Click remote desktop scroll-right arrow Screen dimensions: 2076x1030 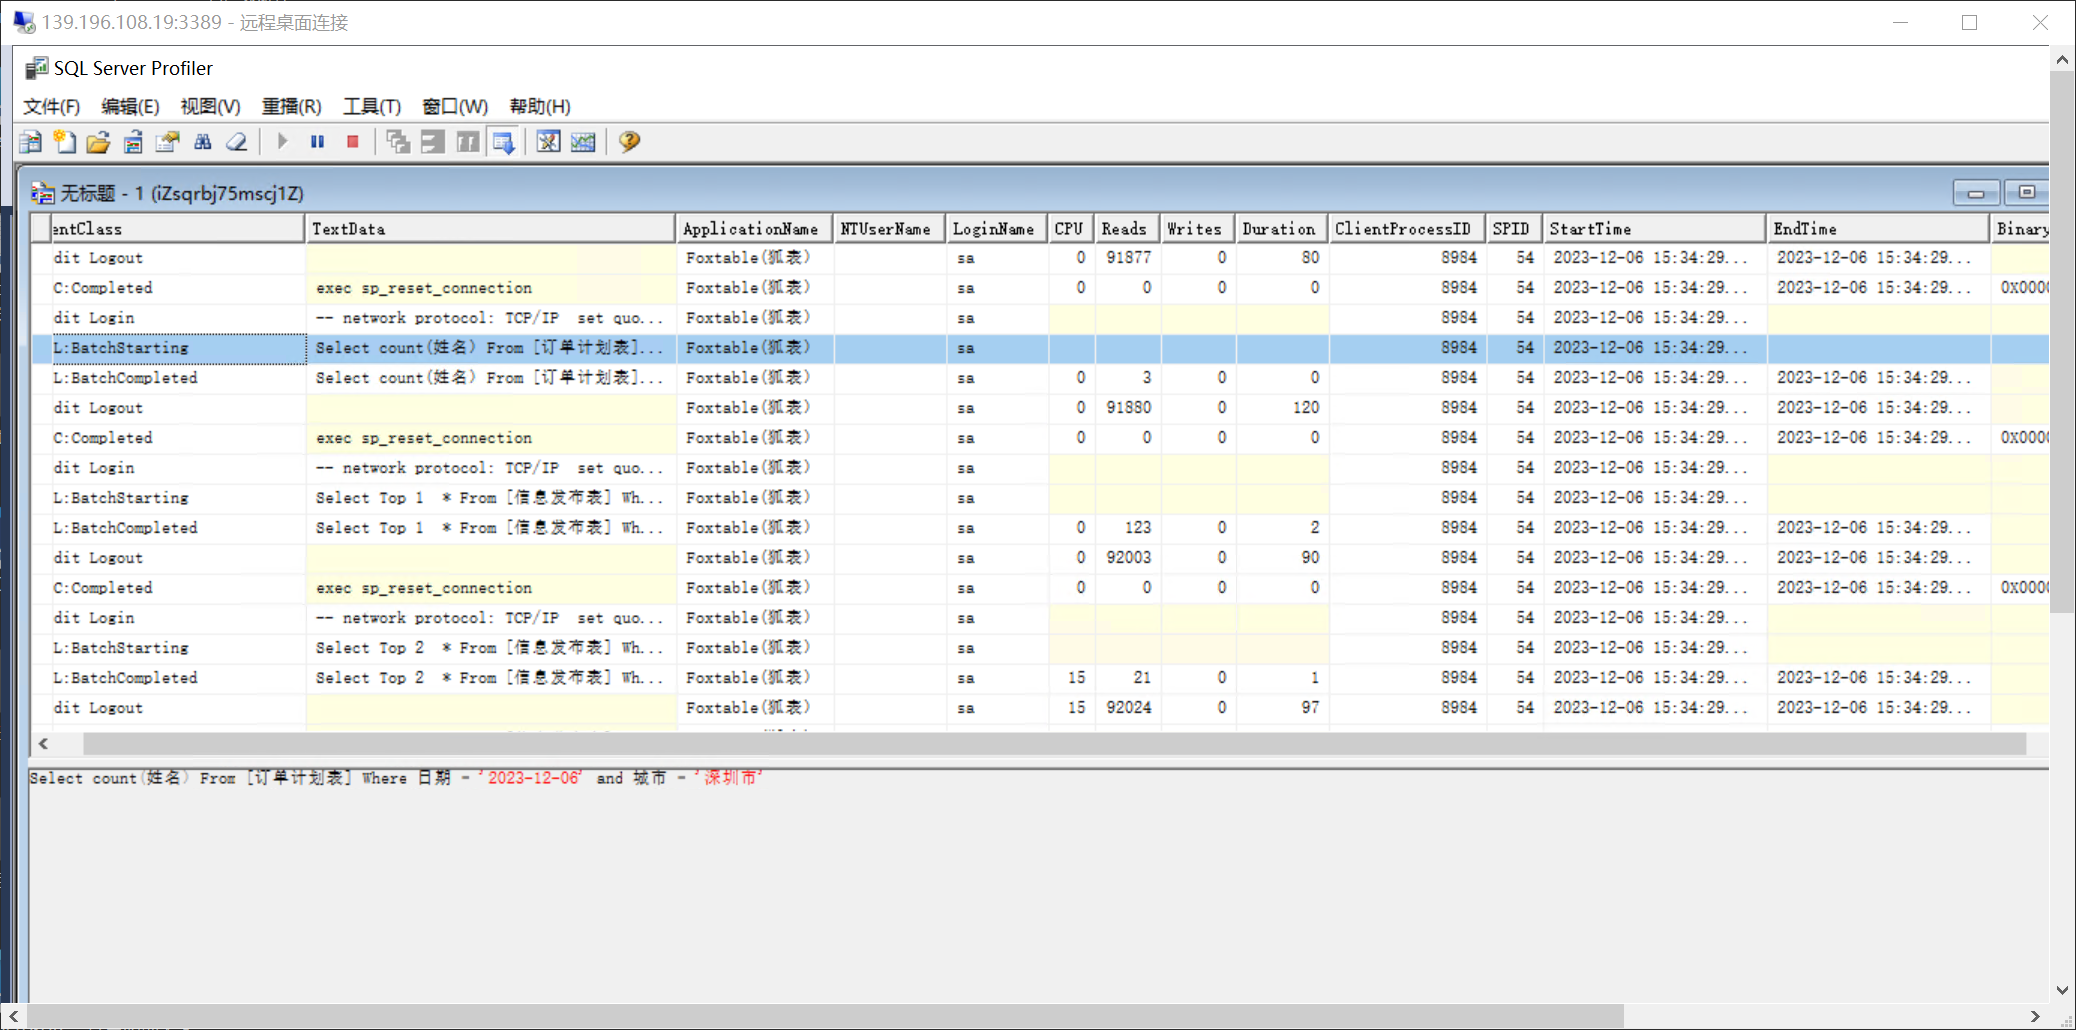(x=2035, y=1016)
